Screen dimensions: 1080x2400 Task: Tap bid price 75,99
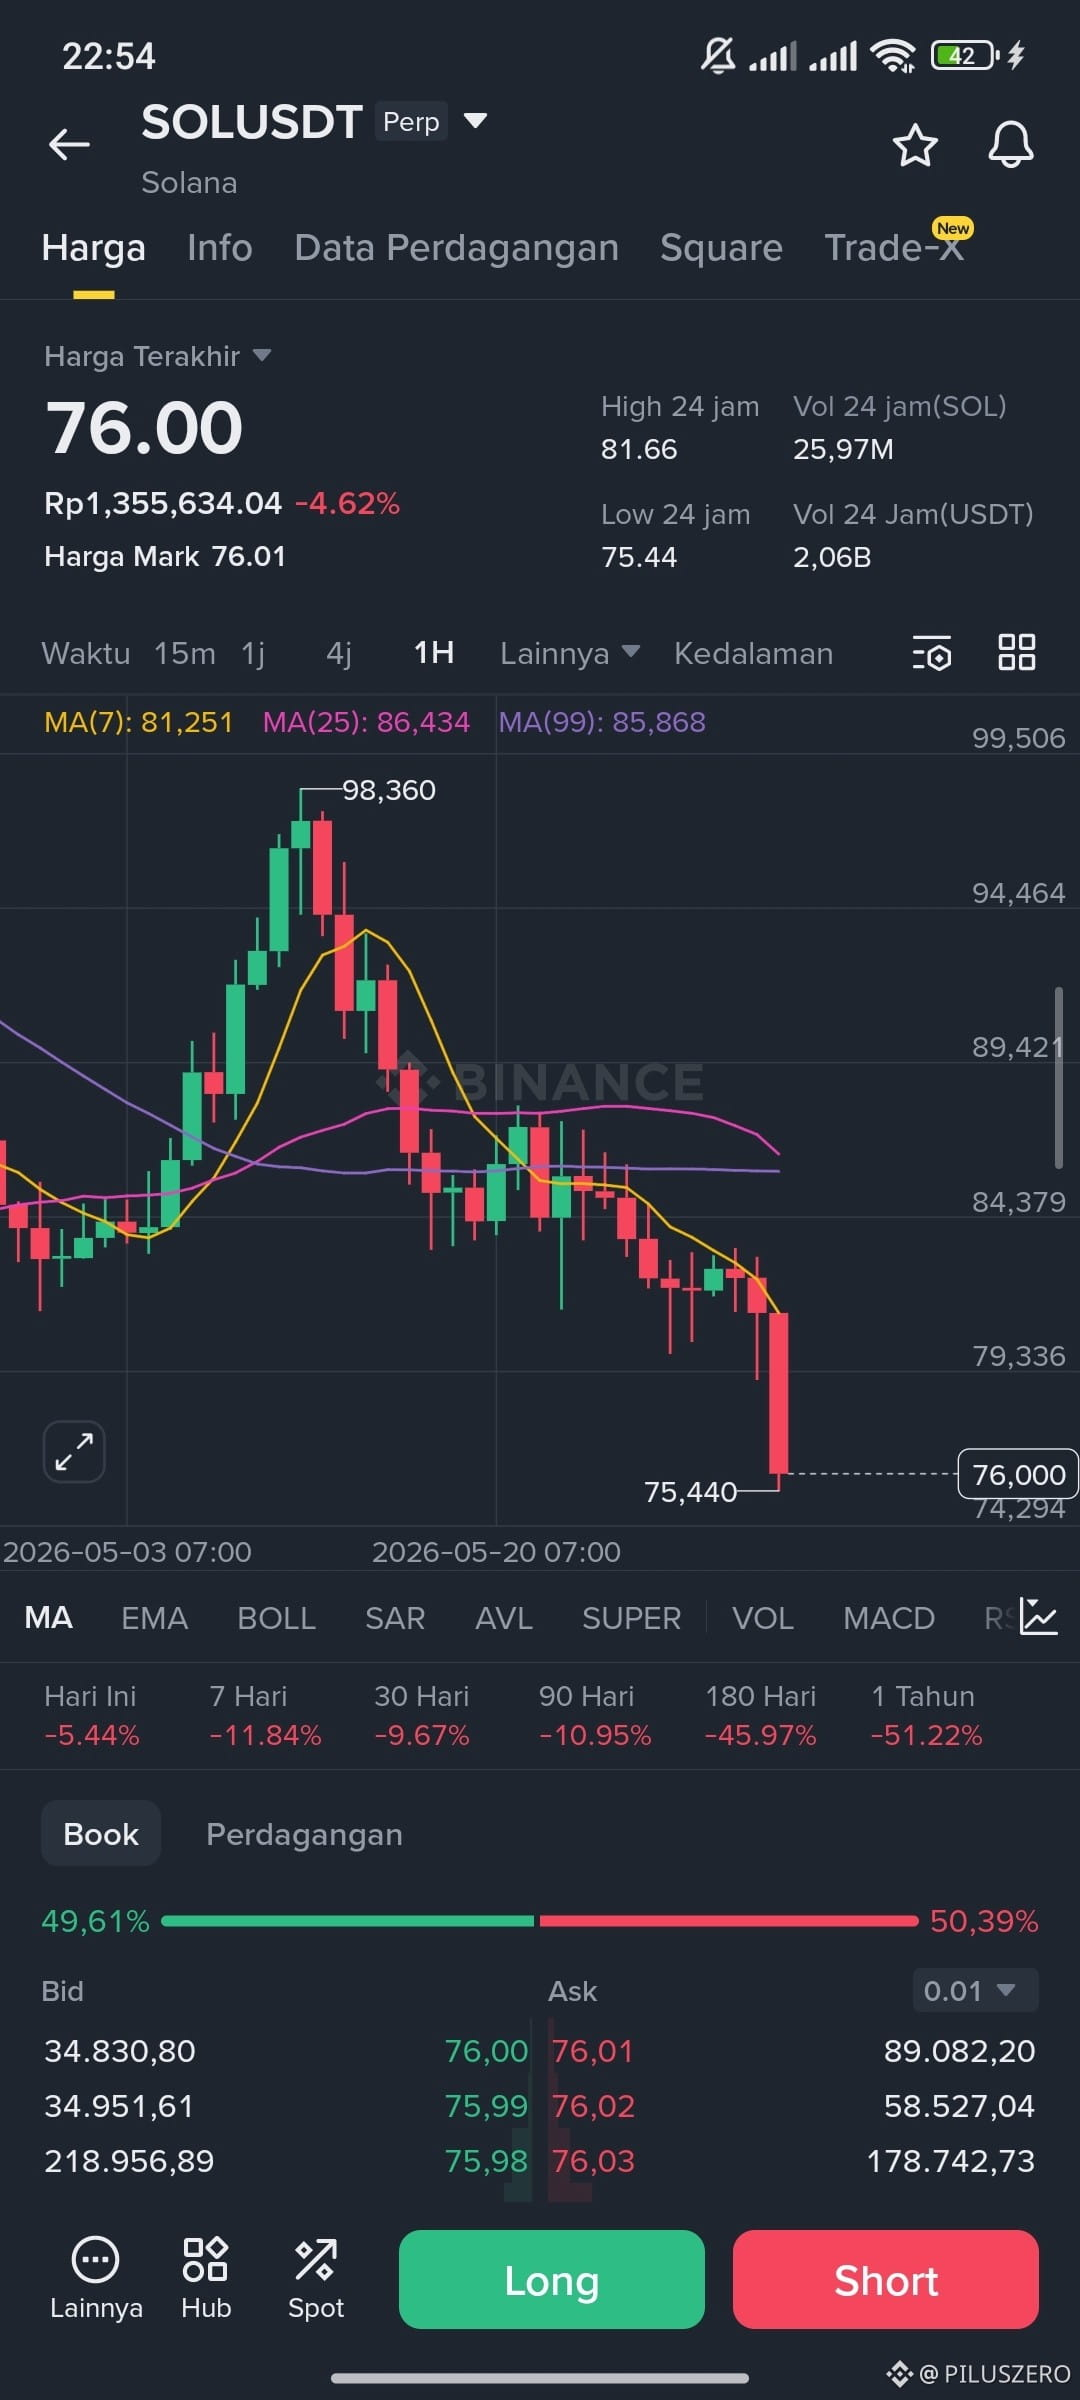point(486,2106)
